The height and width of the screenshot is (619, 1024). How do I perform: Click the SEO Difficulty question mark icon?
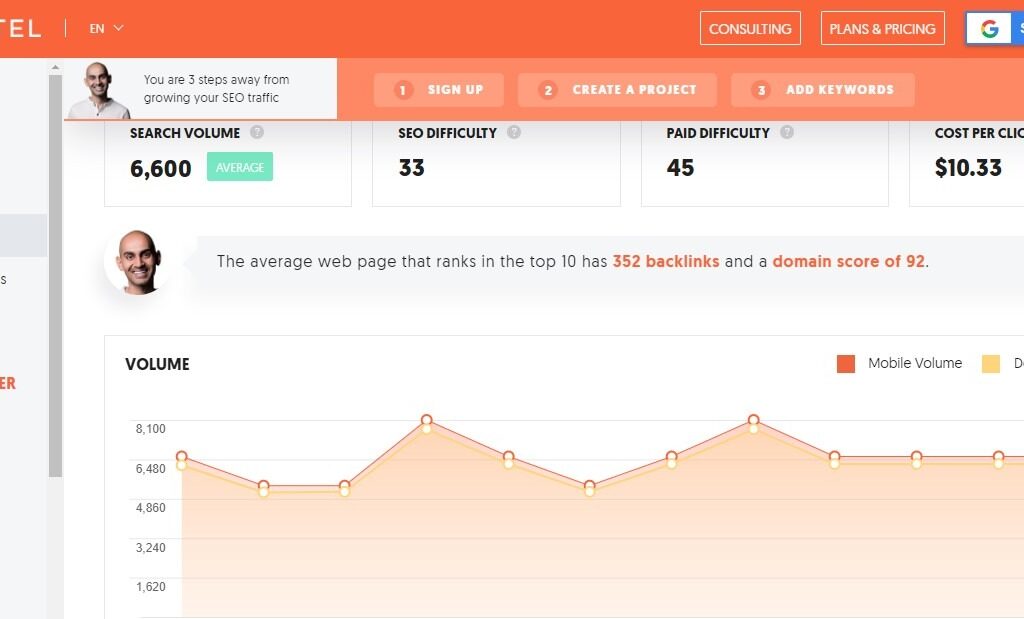(513, 132)
